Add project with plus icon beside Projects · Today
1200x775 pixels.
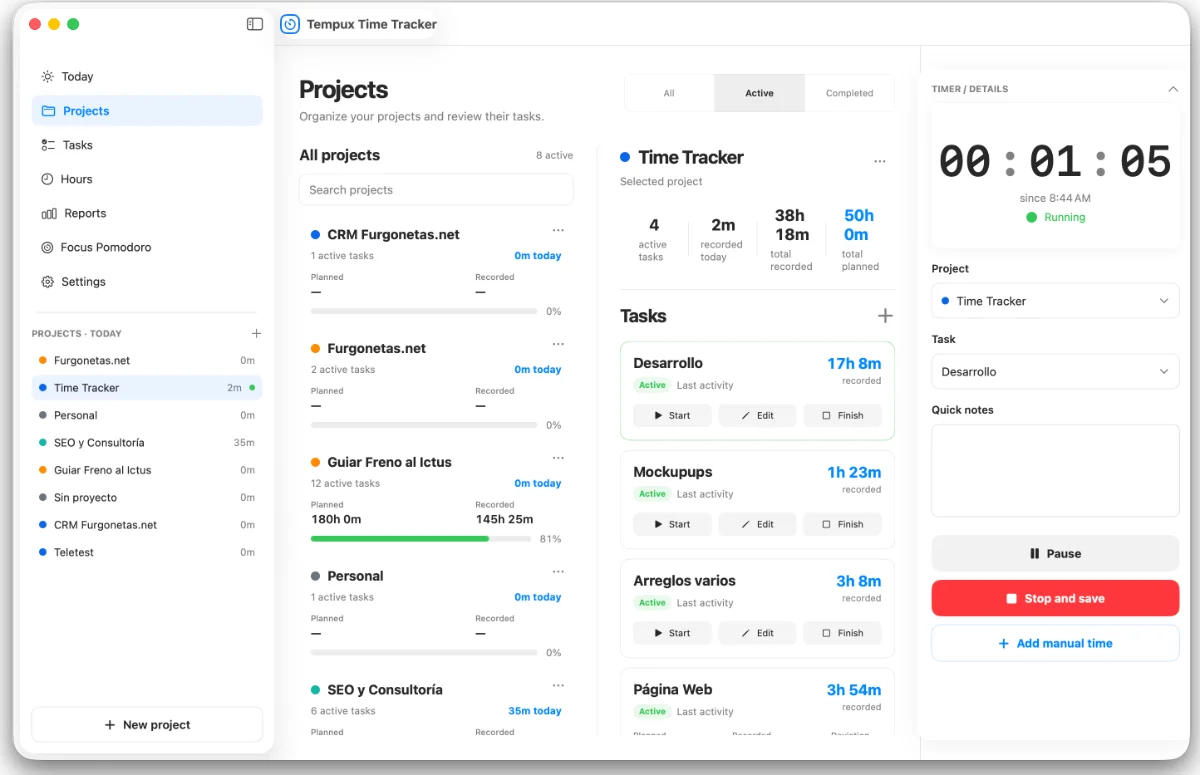256,333
